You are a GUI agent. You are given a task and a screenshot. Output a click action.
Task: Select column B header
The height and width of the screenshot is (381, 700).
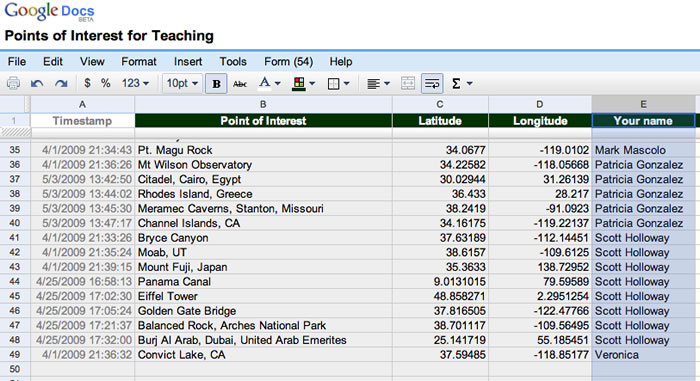pos(263,104)
